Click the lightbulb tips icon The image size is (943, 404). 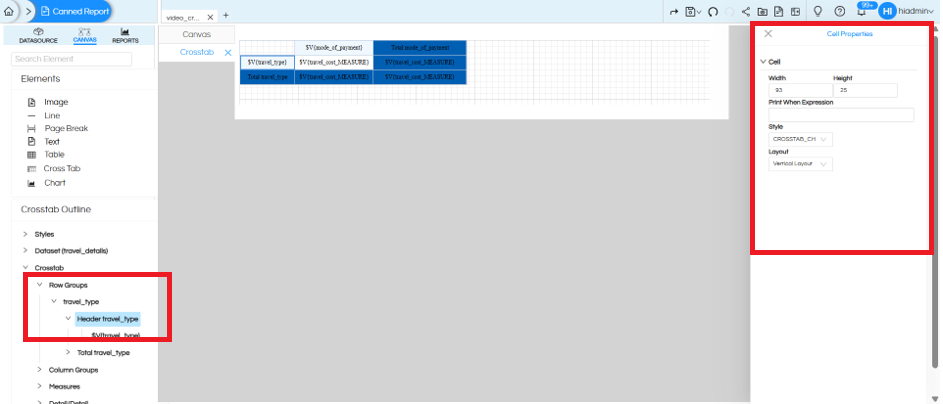[817, 11]
